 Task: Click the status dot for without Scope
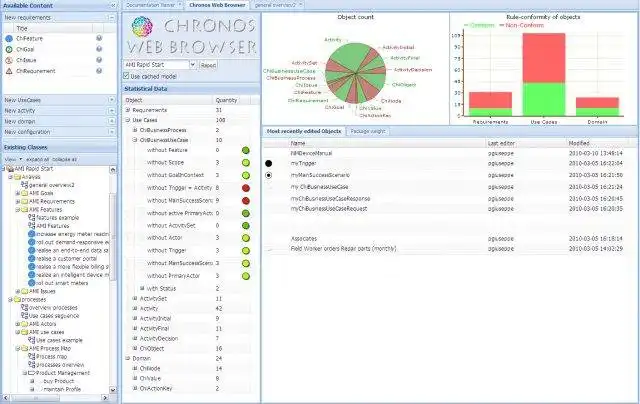tap(246, 163)
